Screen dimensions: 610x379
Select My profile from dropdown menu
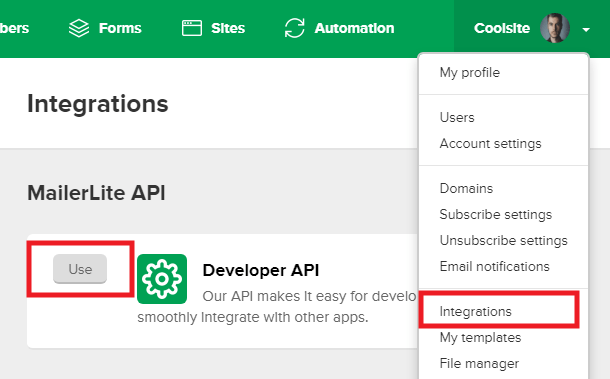[x=470, y=72]
